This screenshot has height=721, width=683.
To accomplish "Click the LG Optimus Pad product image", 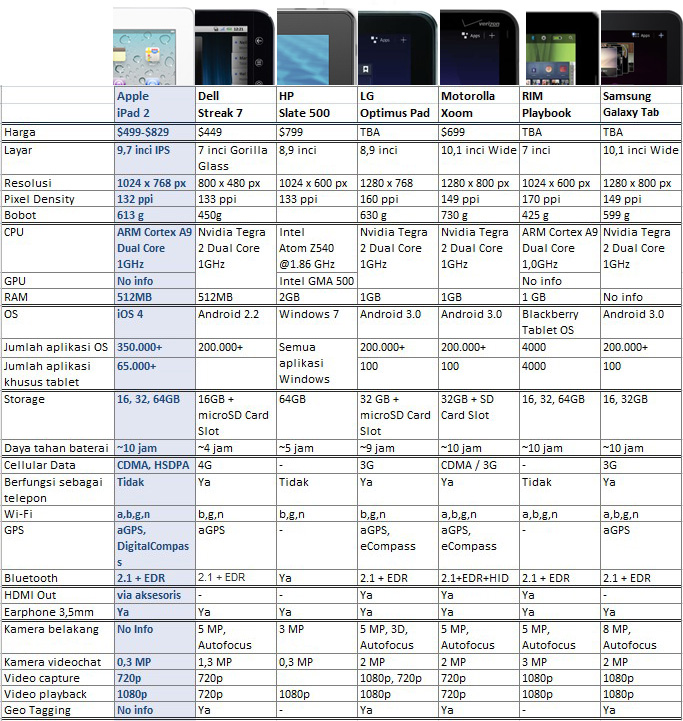I will [398, 47].
